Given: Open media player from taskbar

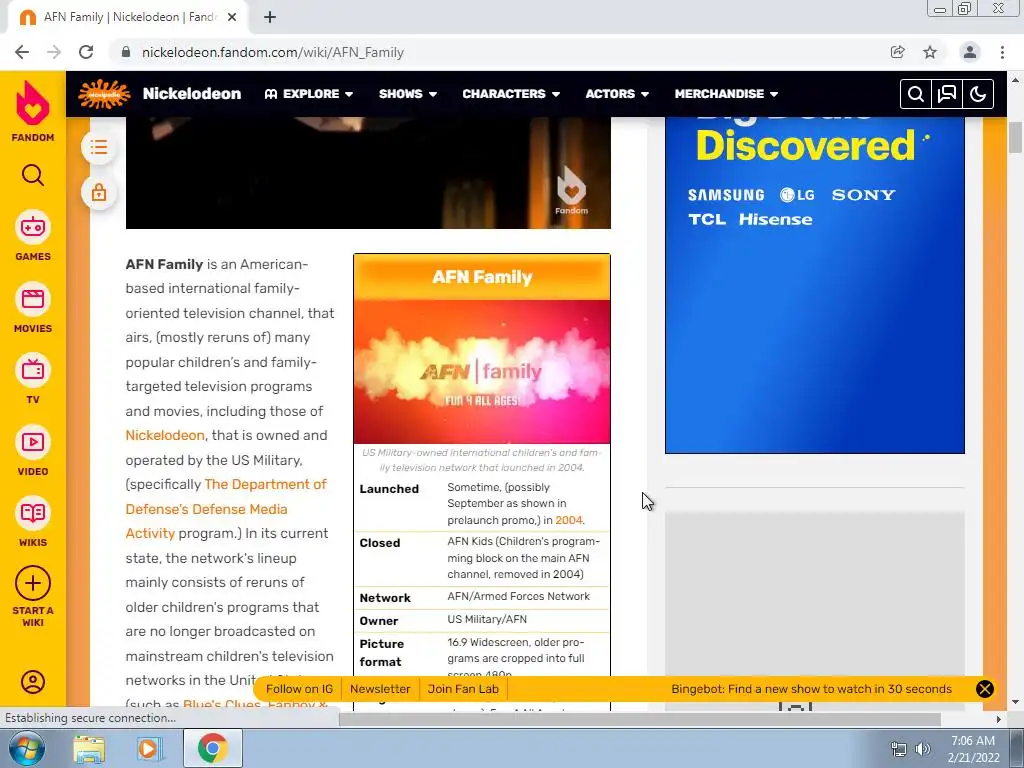Looking at the screenshot, I should (x=148, y=749).
